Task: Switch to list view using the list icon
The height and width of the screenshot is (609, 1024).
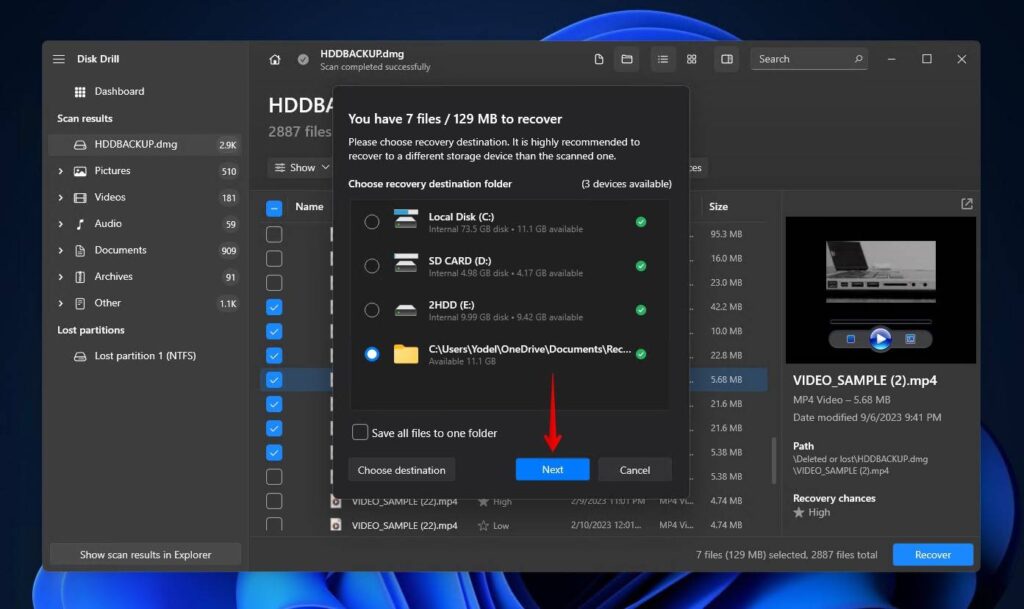Action: coord(663,59)
